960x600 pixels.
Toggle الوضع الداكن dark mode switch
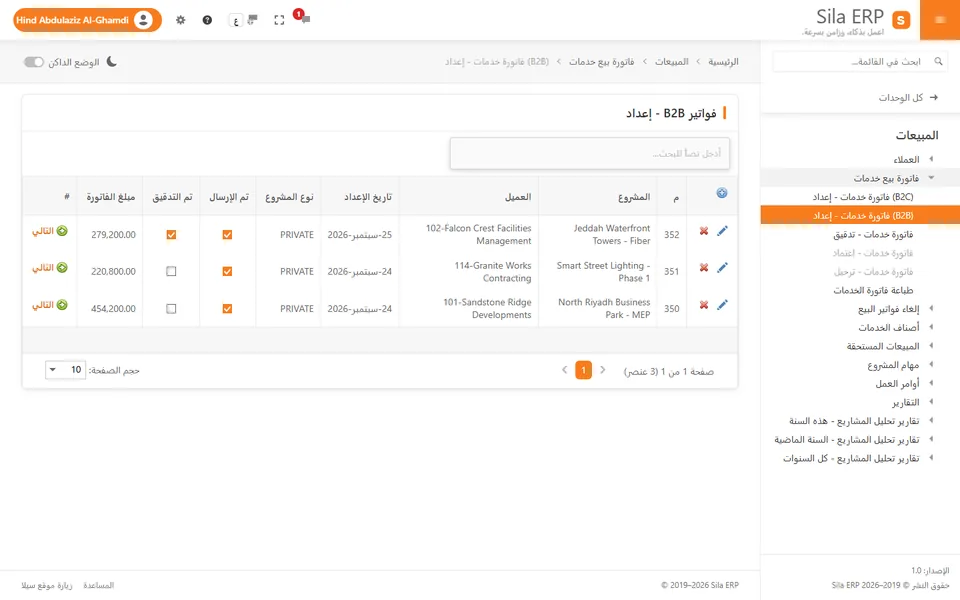[34, 62]
